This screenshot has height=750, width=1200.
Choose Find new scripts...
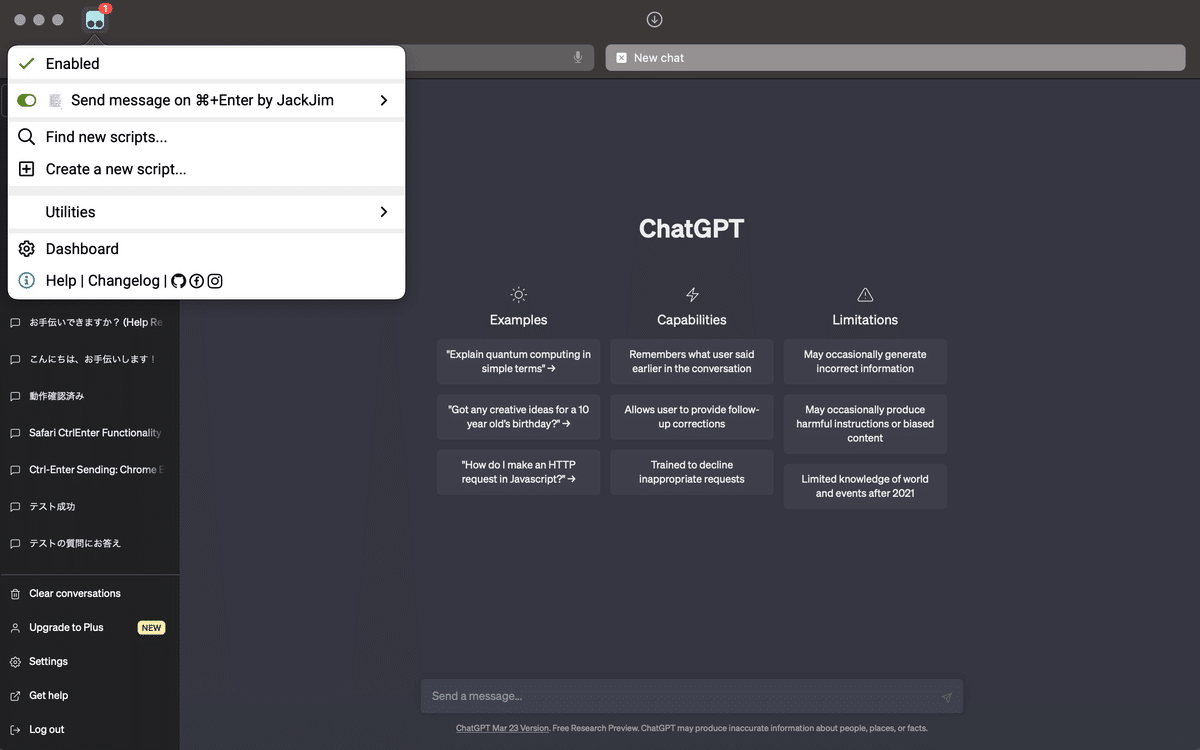click(x=106, y=137)
